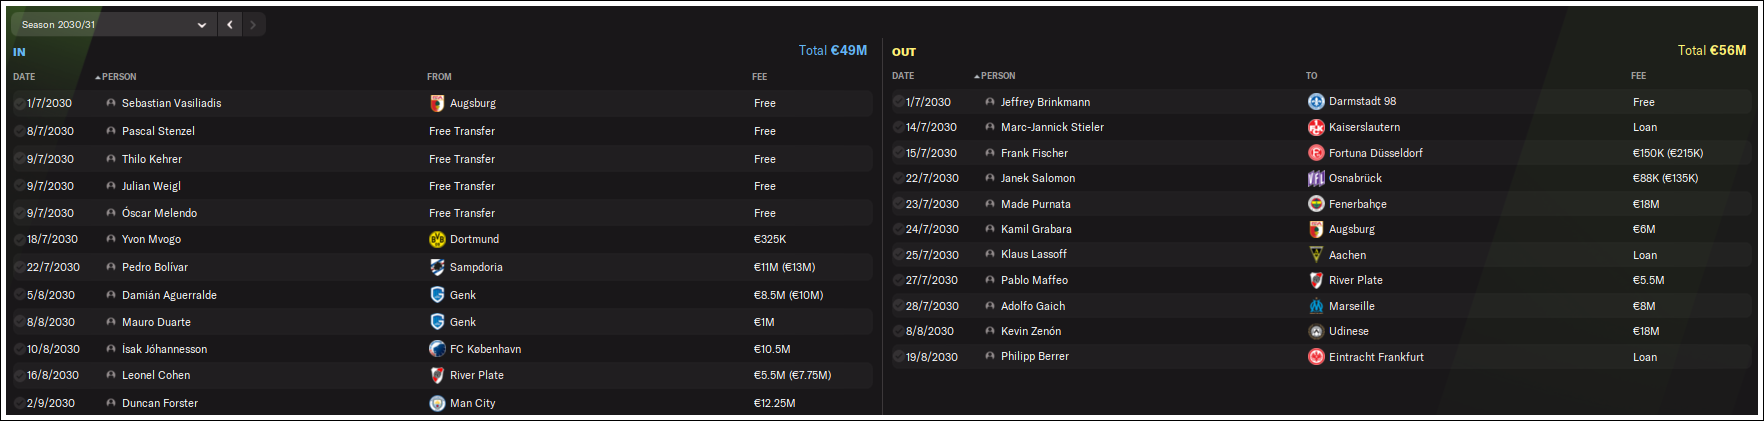Image resolution: width=1764 pixels, height=421 pixels.
Task: Click the Man City club badge
Action: [437, 403]
